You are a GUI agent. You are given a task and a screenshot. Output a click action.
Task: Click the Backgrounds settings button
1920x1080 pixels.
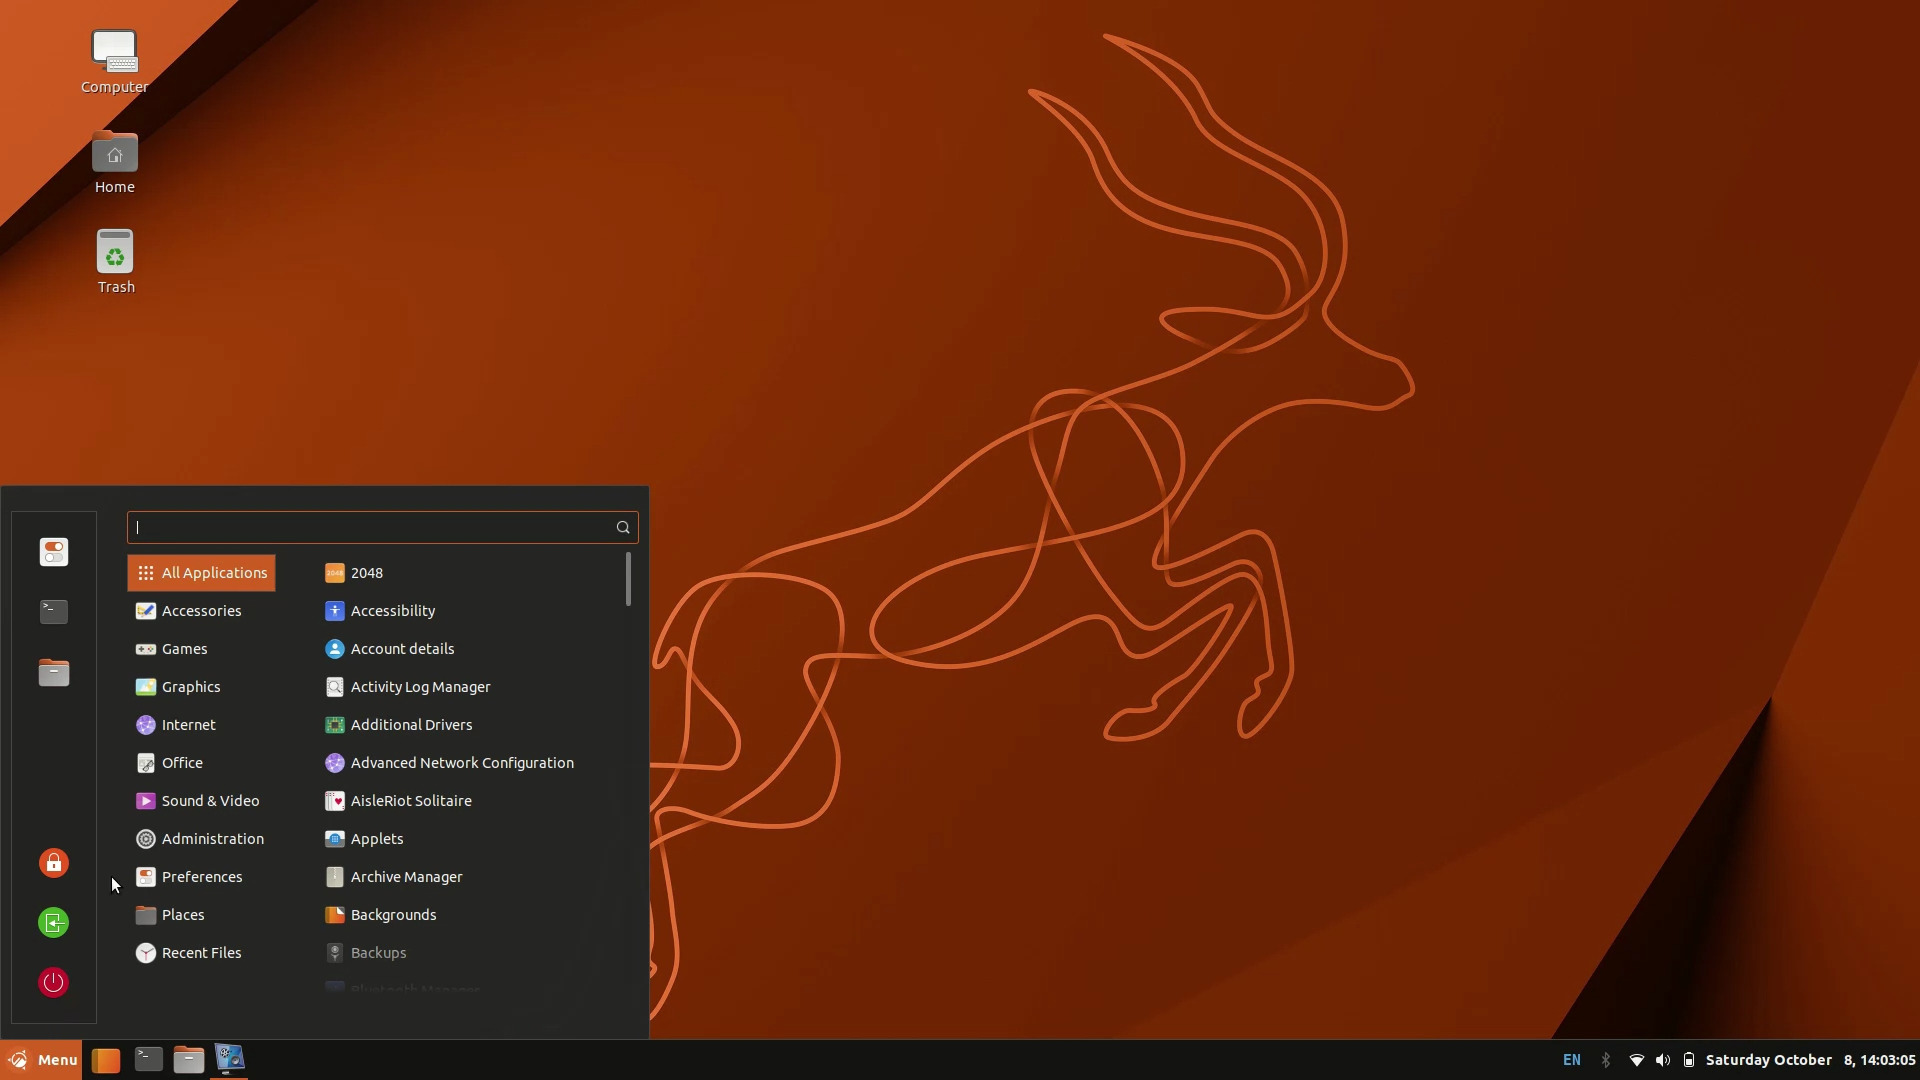coord(393,913)
